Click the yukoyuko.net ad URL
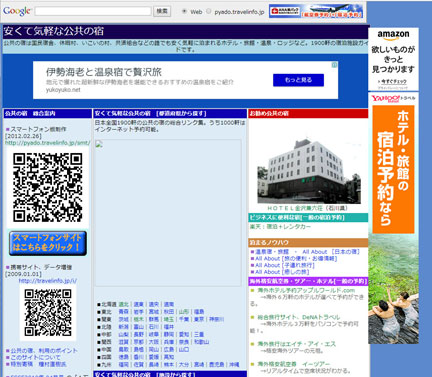 click(x=63, y=90)
